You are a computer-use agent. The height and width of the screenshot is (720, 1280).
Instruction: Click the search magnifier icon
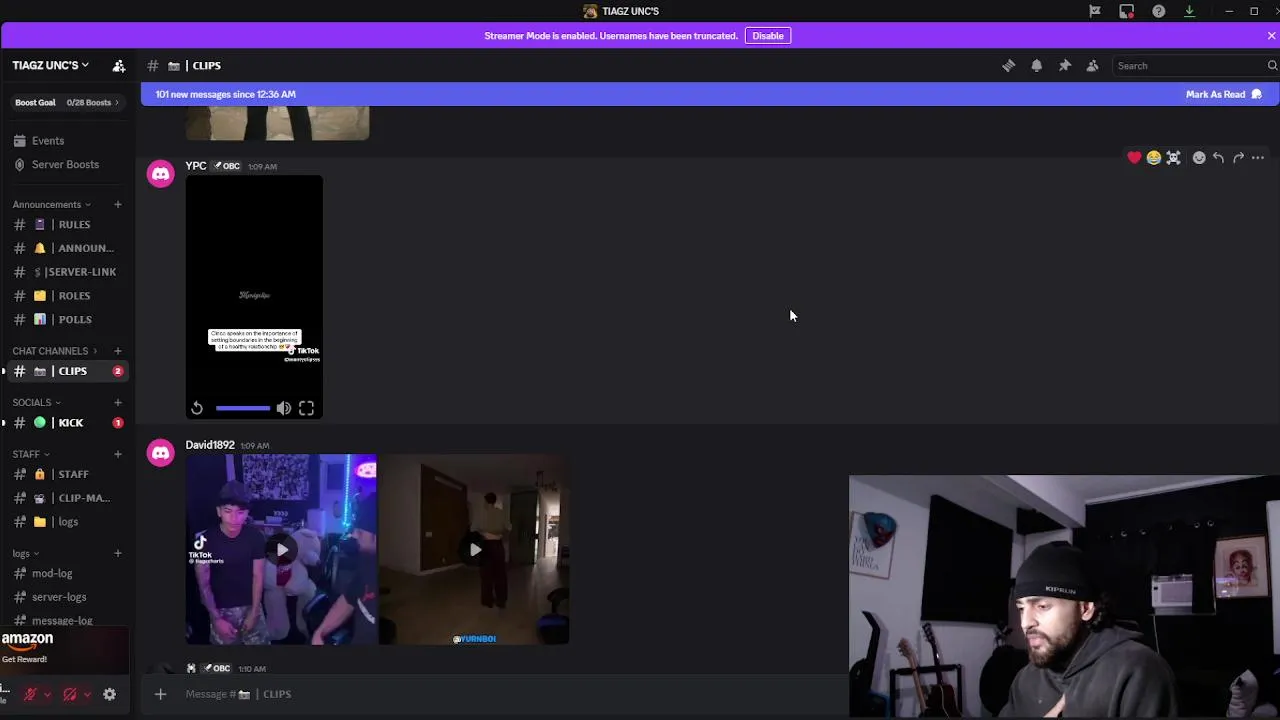coord(1272,66)
